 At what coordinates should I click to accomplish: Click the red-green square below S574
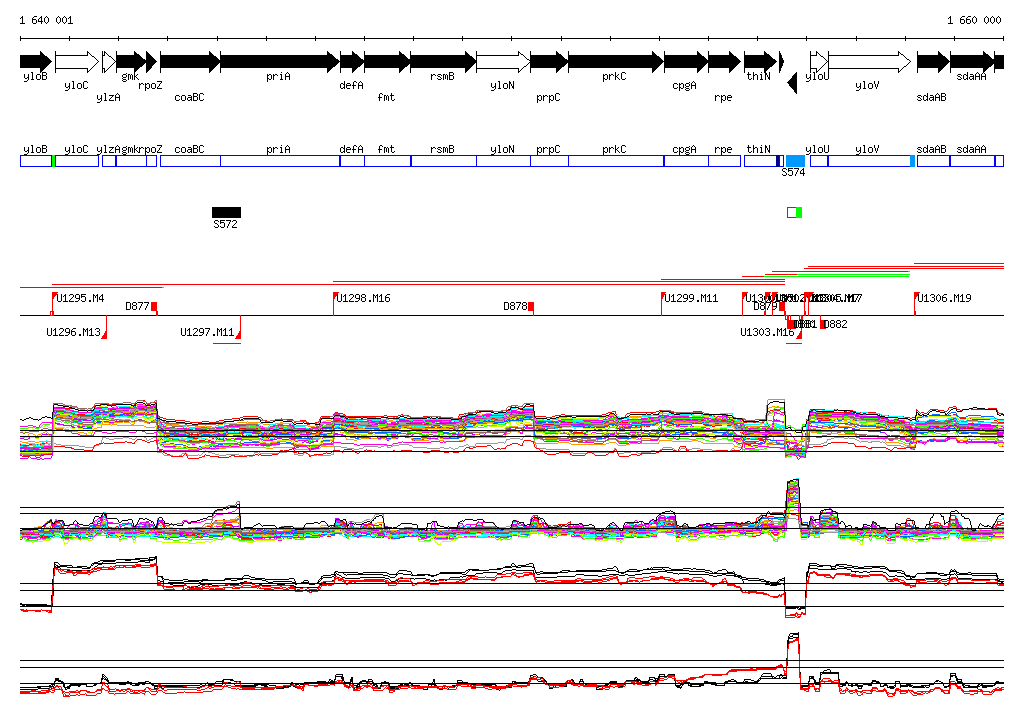794,212
